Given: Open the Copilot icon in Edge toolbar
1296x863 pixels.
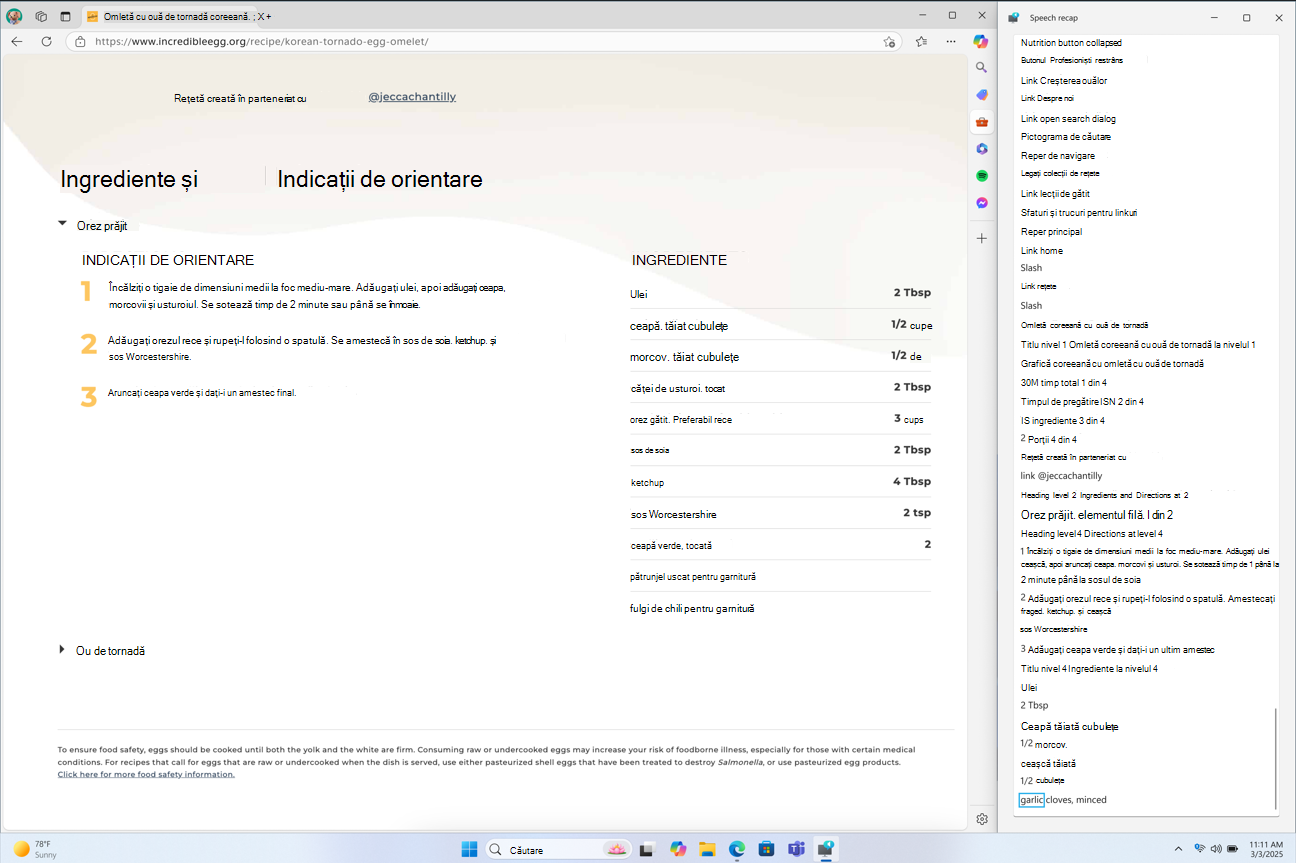Looking at the screenshot, I should coord(982,41).
